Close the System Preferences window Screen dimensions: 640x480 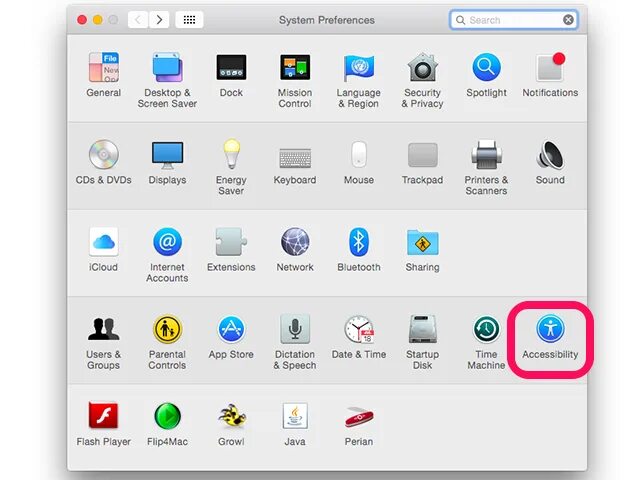coord(82,20)
